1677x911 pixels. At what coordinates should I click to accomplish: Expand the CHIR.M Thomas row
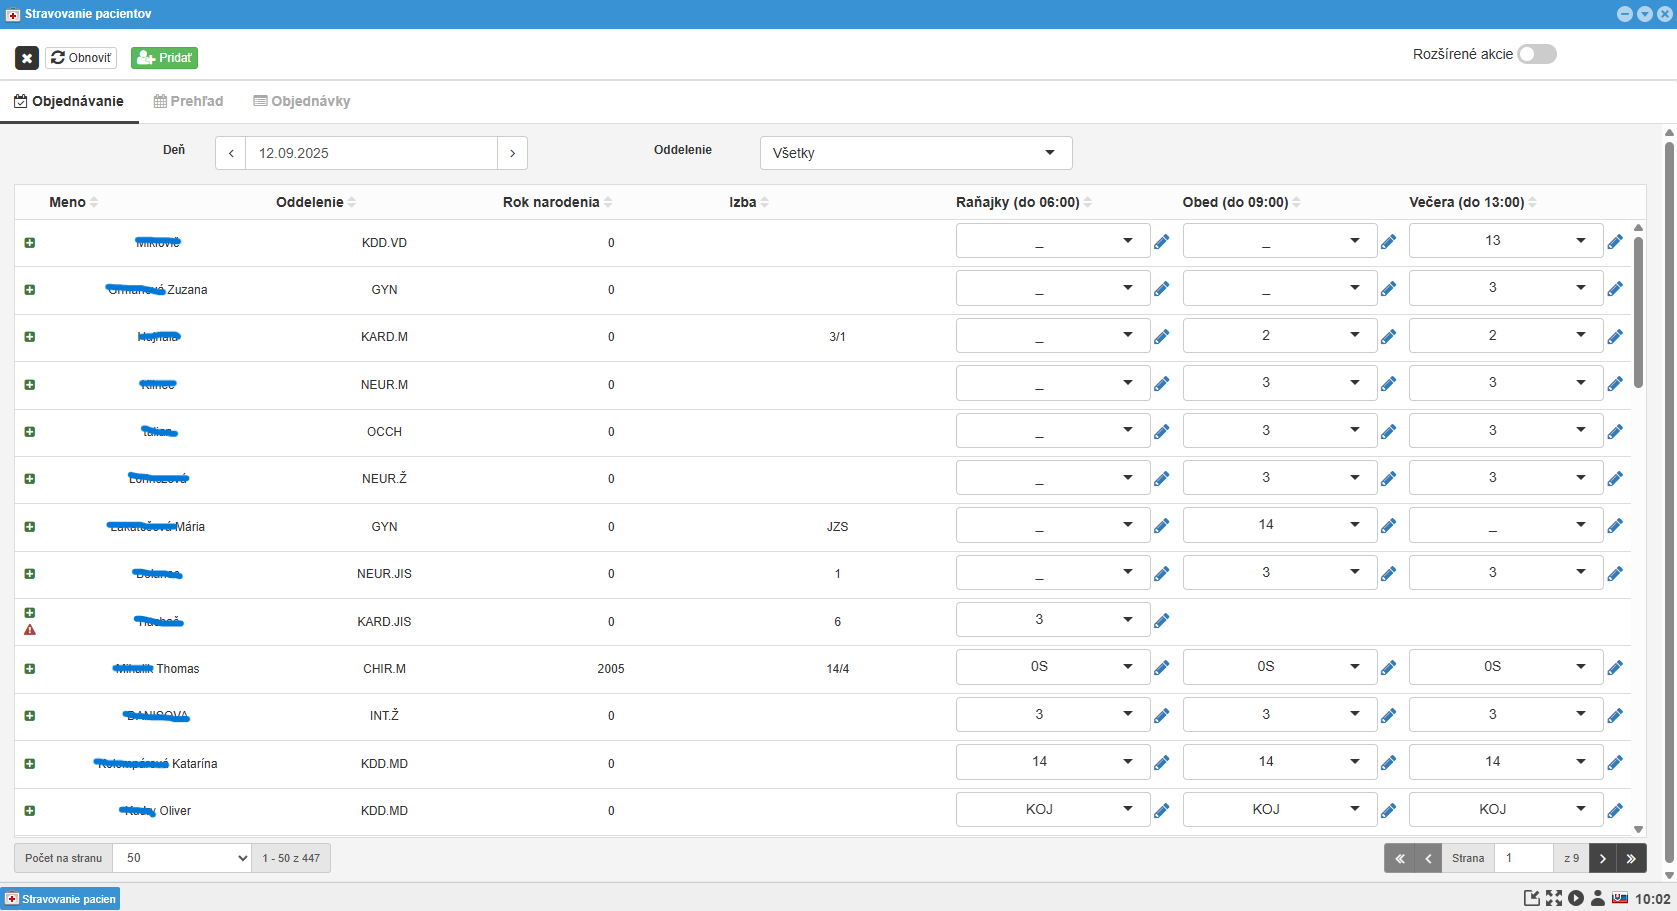click(30, 669)
